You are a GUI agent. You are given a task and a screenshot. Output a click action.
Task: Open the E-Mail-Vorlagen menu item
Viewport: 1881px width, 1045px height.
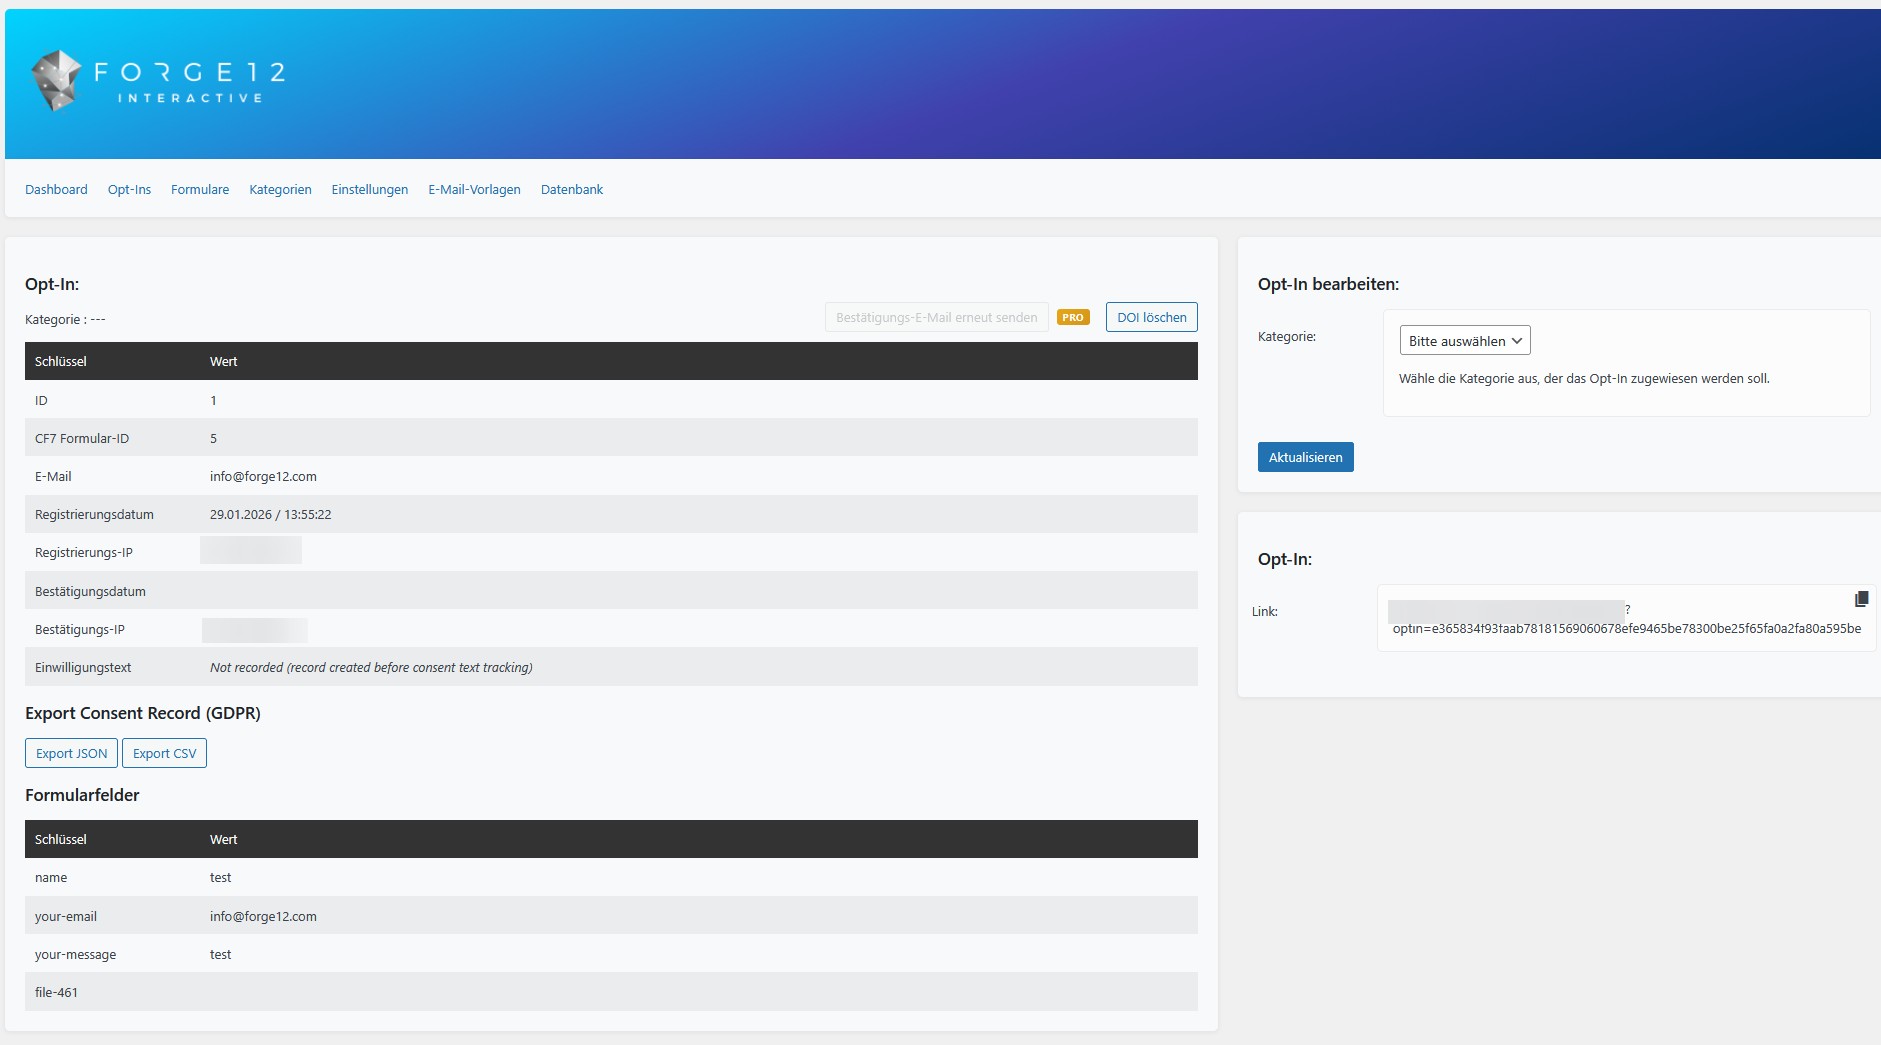point(474,189)
